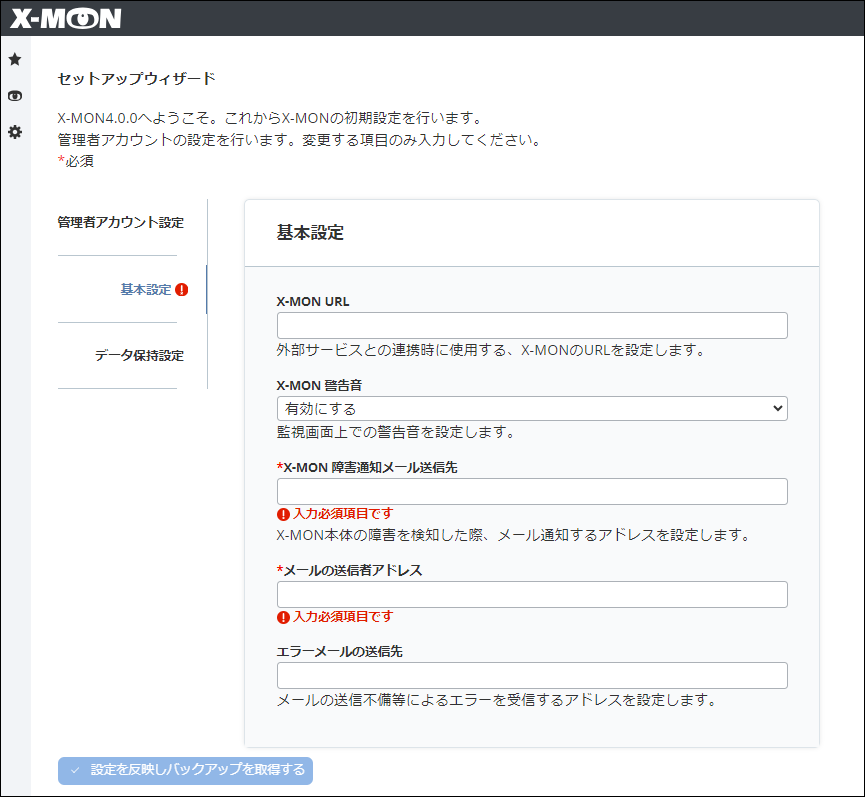Click into the メールの送信者アドレス input
865x797 pixels.
tap(531, 594)
